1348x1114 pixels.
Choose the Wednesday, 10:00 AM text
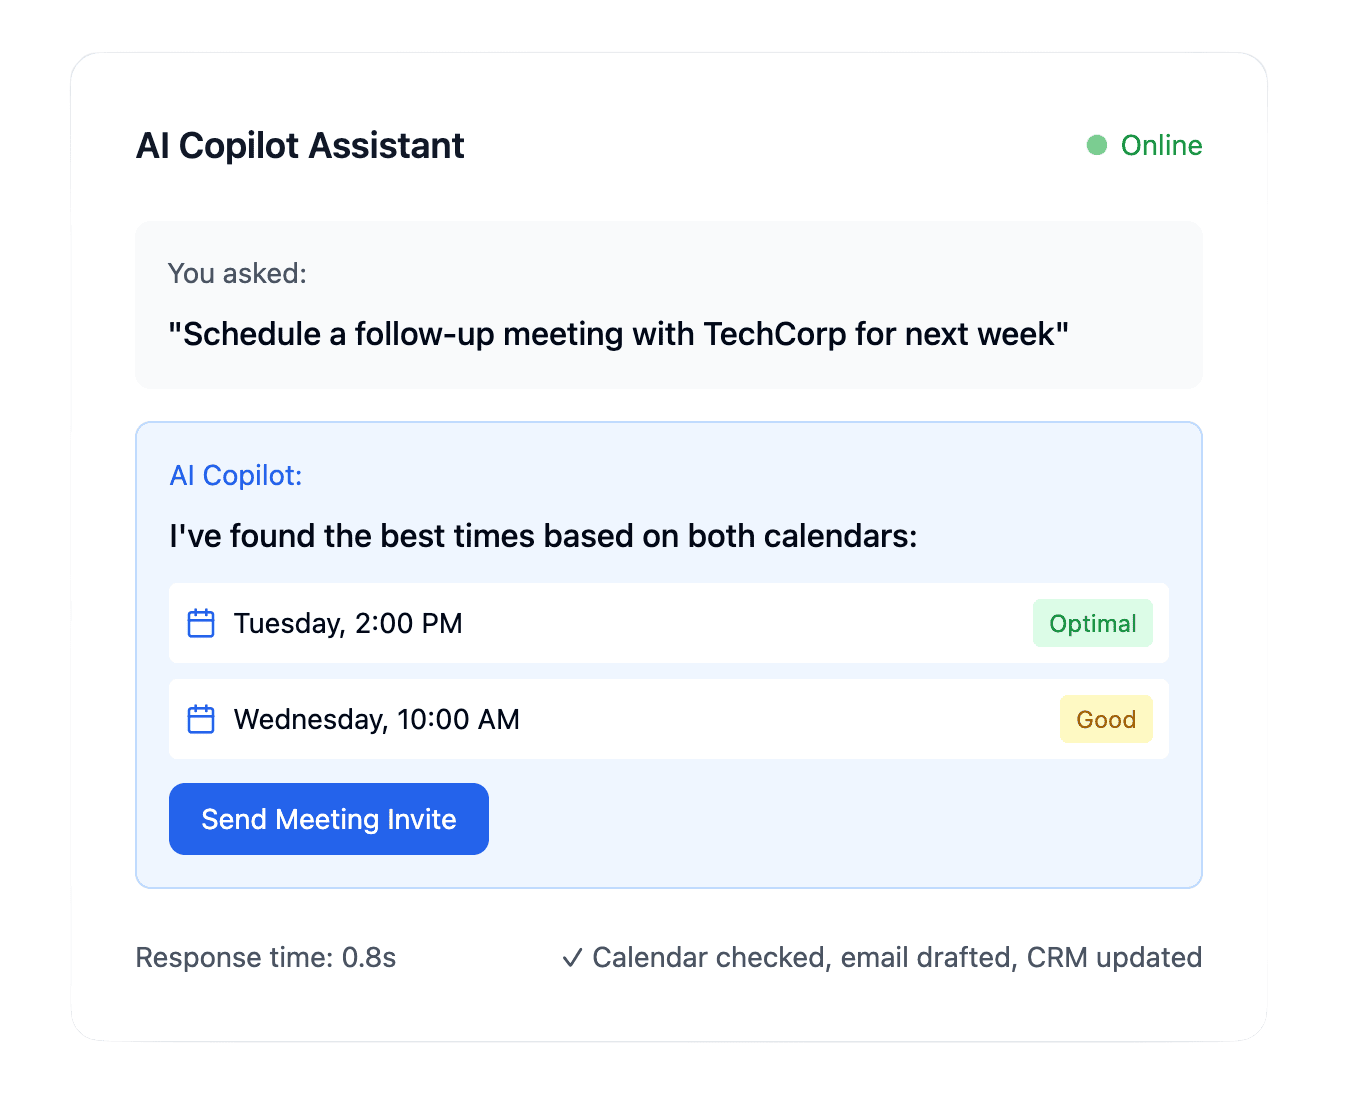click(x=376, y=719)
